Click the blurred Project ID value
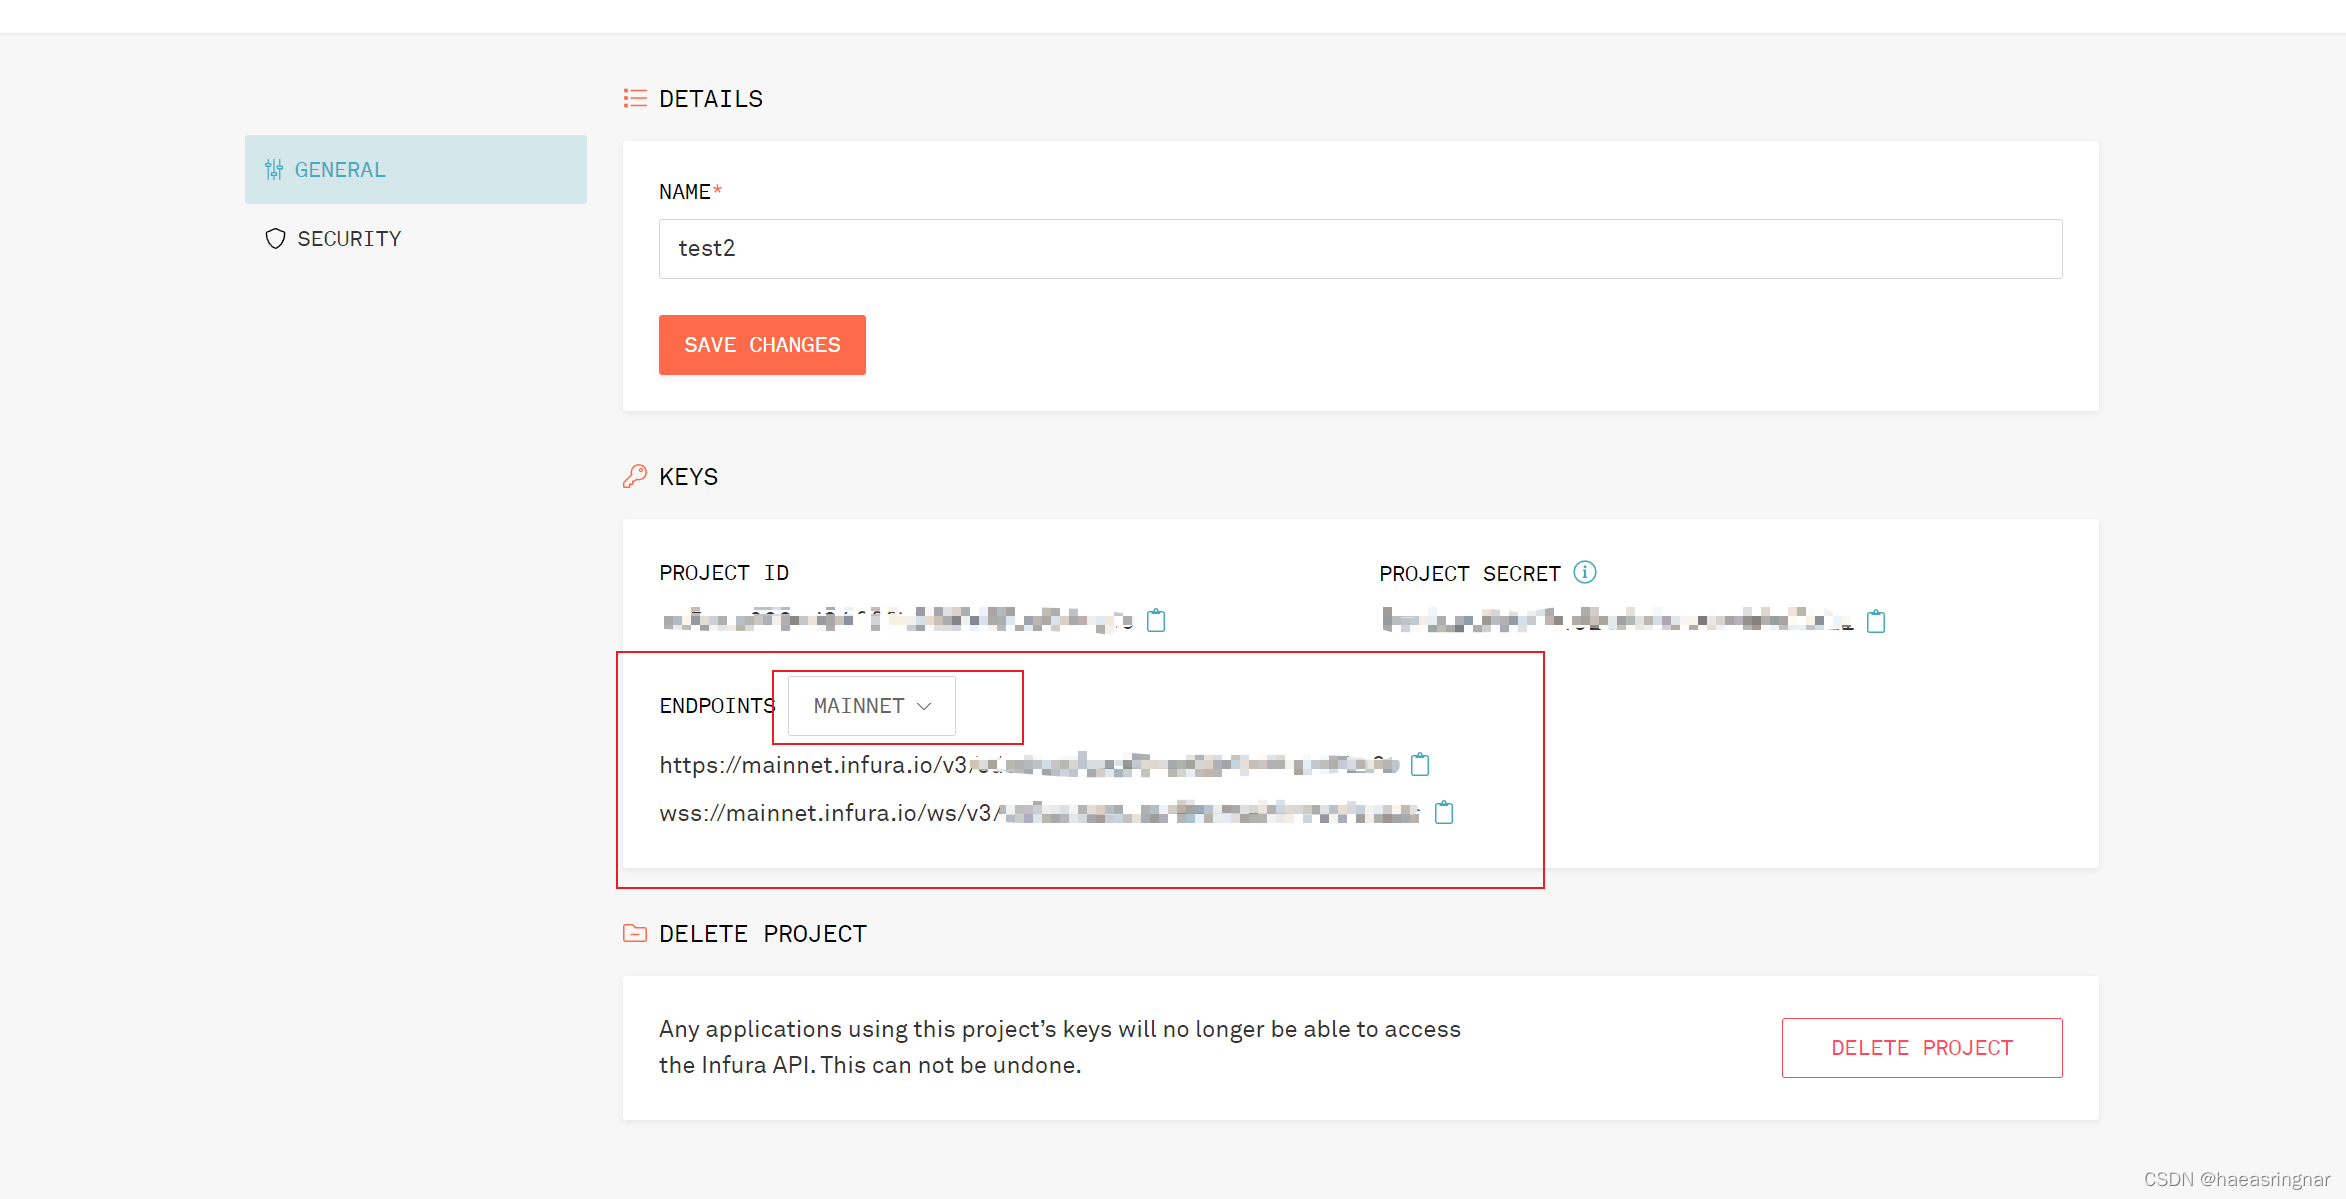This screenshot has width=2346, height=1199. [897, 621]
